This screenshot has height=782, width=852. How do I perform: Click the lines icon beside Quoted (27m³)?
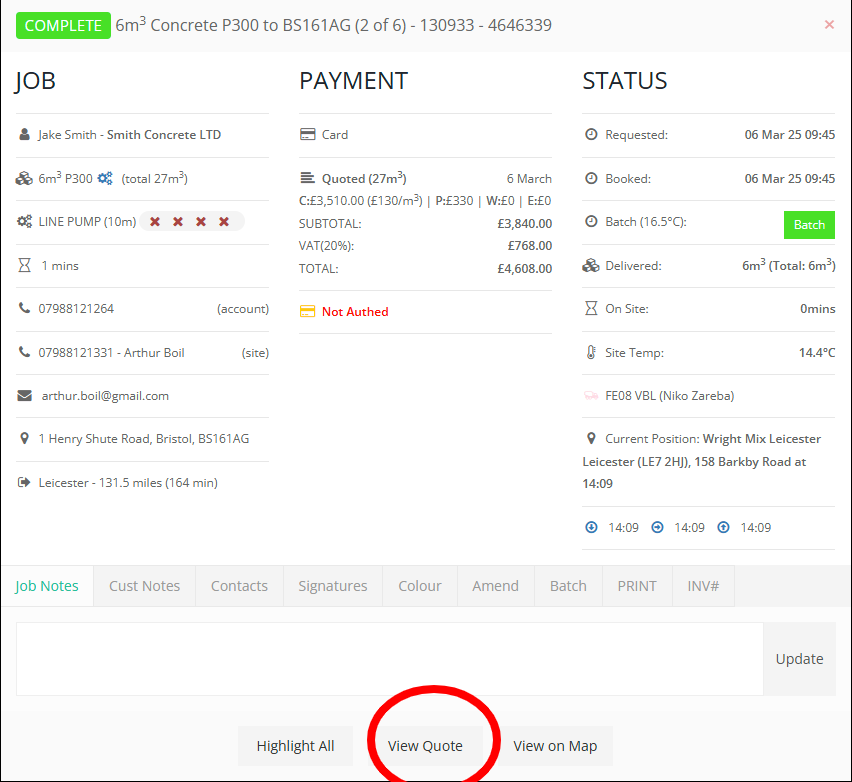(x=307, y=178)
